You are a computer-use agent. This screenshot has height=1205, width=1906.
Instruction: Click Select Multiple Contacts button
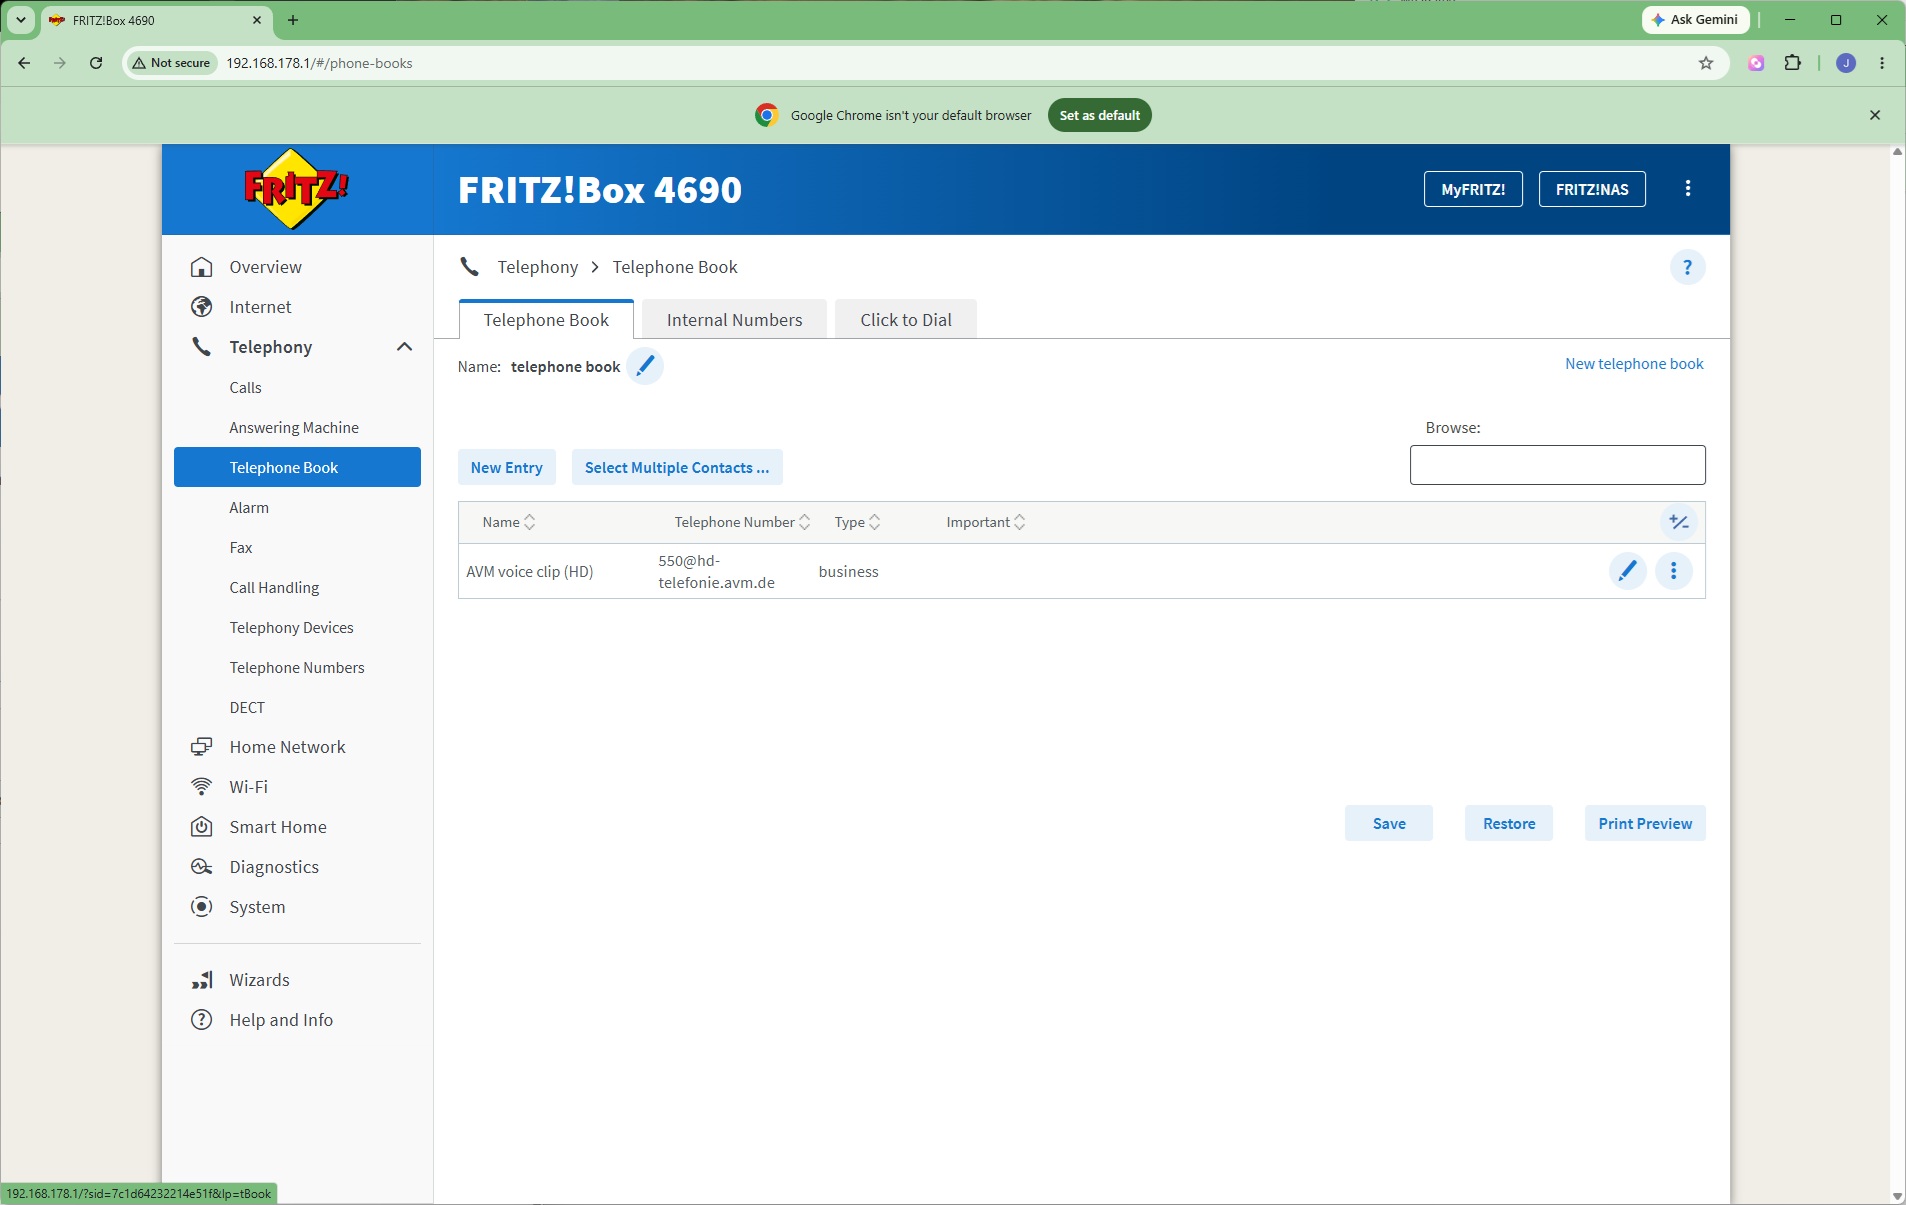(677, 467)
